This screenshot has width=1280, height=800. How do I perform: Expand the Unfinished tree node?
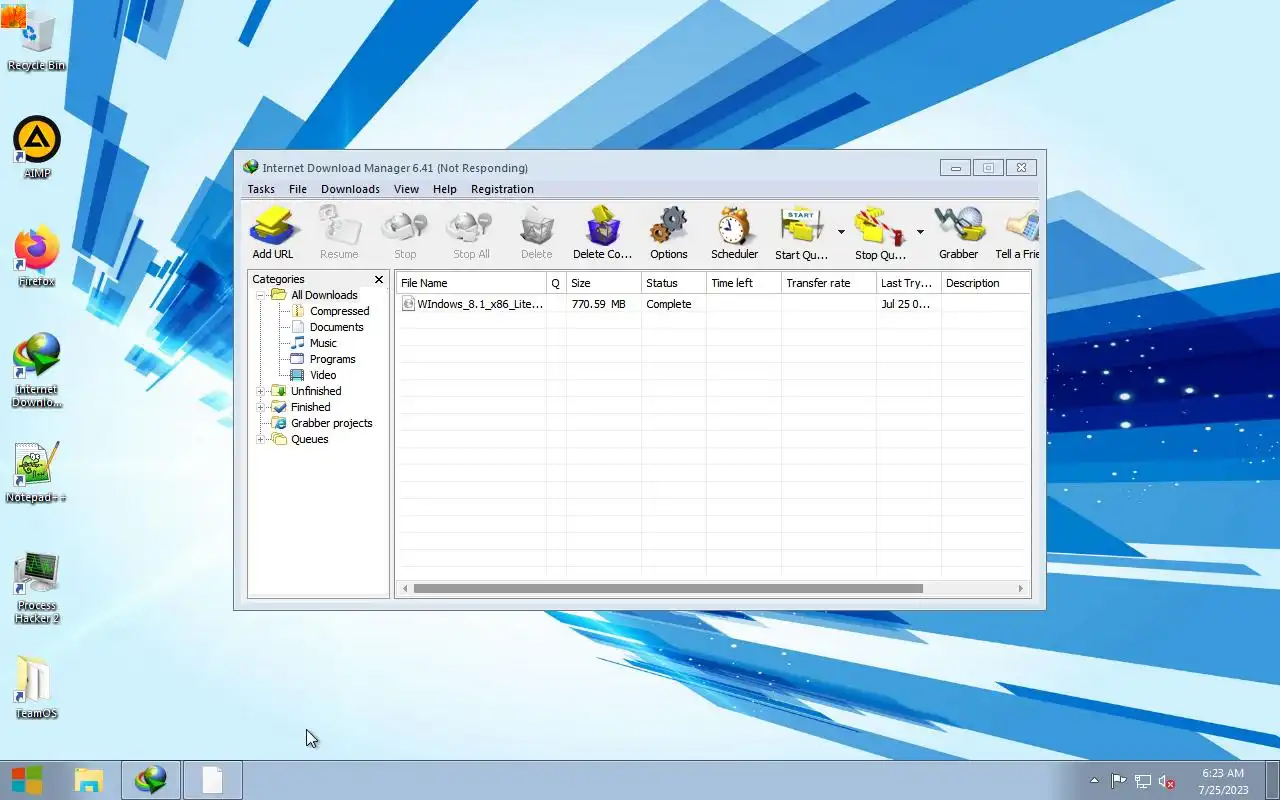pyautogui.click(x=261, y=391)
